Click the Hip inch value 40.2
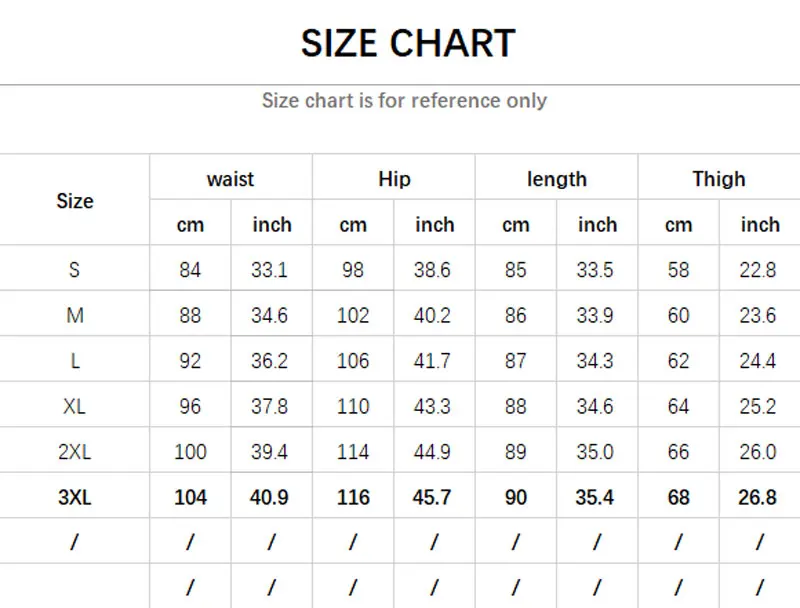This screenshot has height=608, width=800. [x=433, y=316]
